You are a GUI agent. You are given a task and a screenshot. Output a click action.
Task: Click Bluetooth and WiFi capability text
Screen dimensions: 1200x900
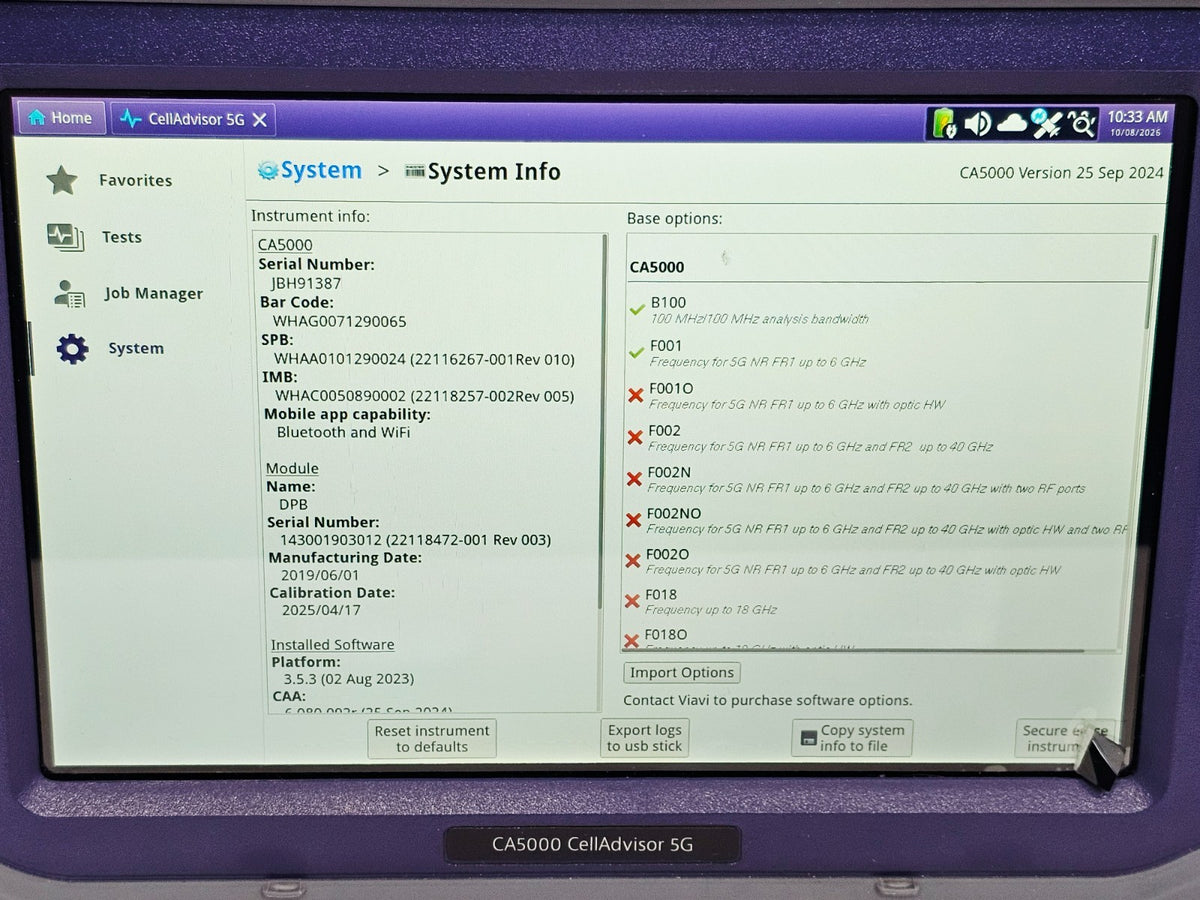[343, 432]
